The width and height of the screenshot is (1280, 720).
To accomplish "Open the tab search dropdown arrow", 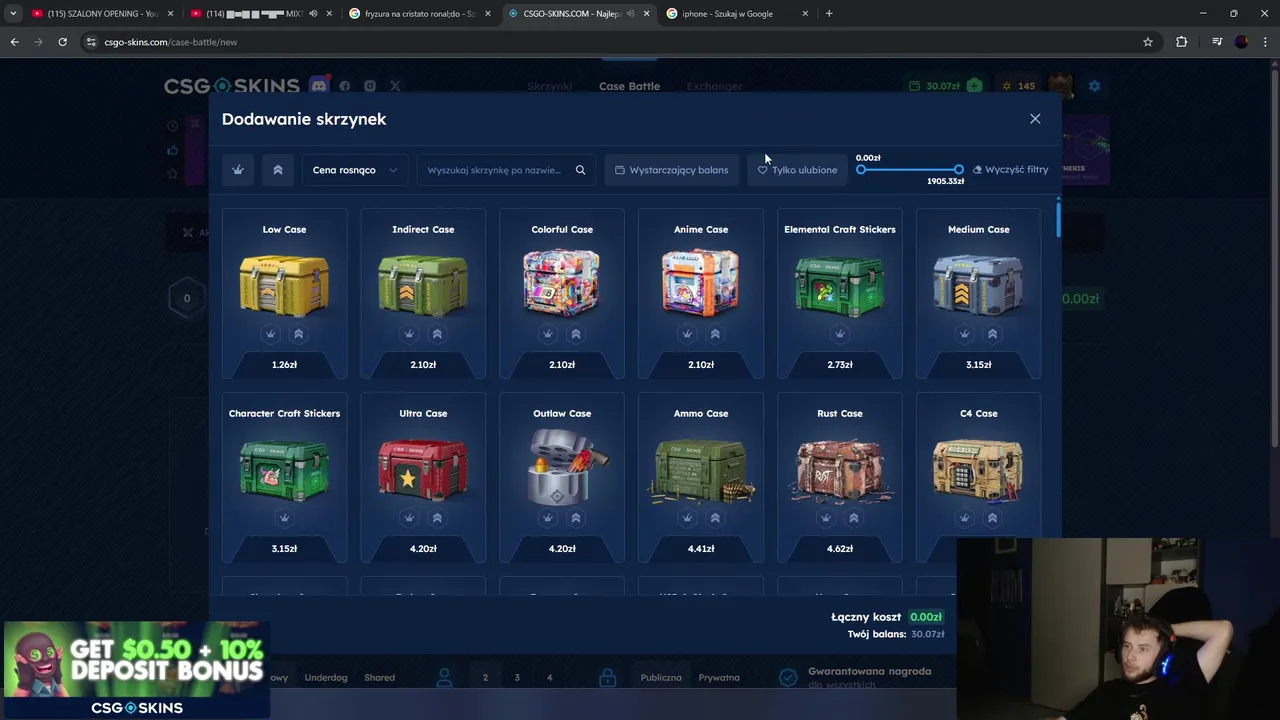I will click(13, 14).
